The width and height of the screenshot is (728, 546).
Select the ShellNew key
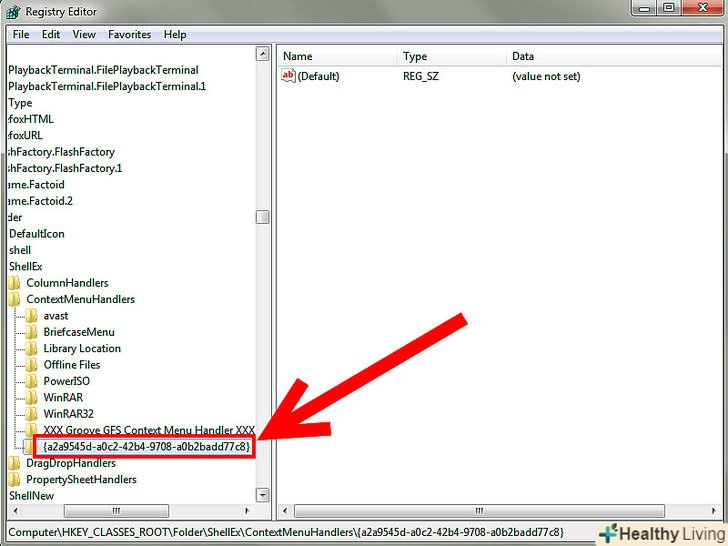pos(32,496)
